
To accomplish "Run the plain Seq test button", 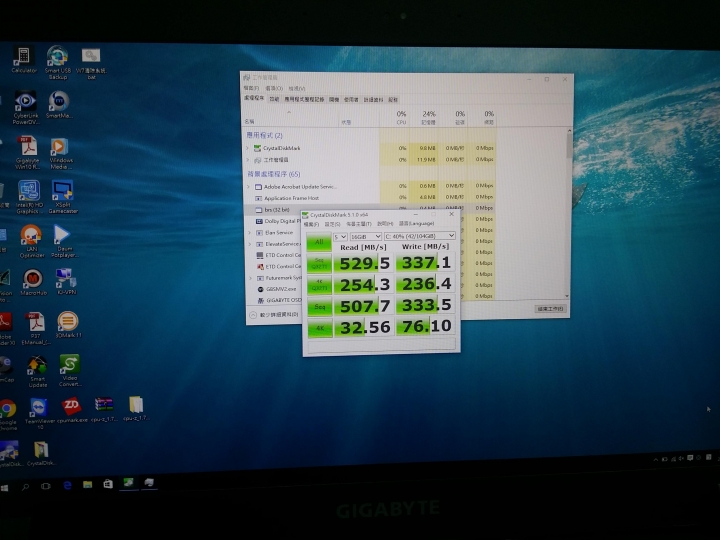I will click(x=320, y=307).
